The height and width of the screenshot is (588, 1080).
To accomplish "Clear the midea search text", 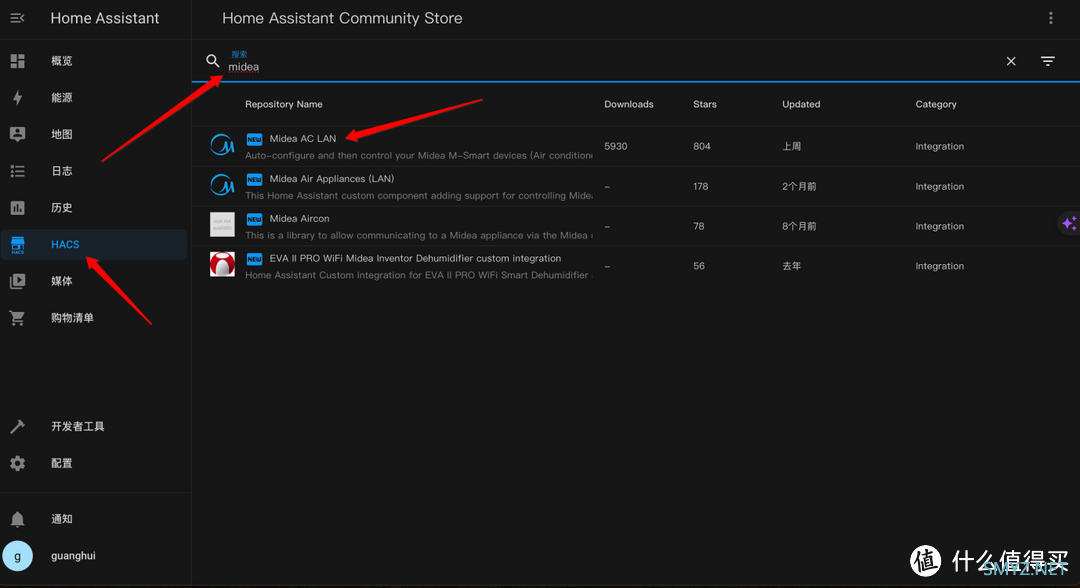I will [1010, 61].
